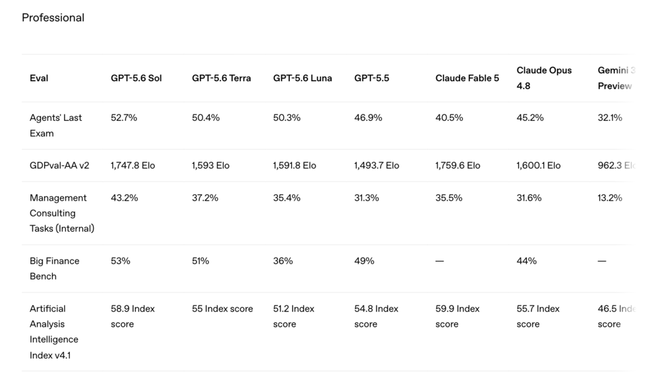Select Management Consulting Tasks (Internal) row label
The image size is (660, 387).
62,213
